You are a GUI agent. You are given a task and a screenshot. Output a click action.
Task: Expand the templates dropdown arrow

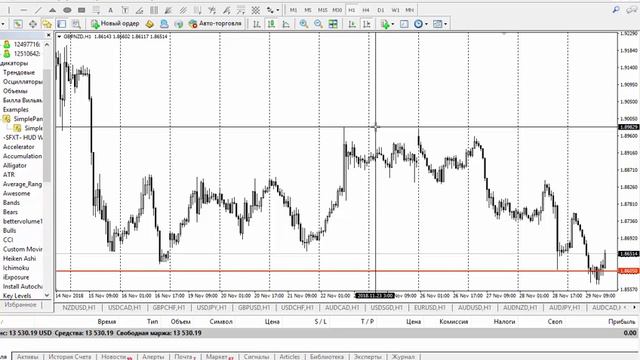click(445, 24)
